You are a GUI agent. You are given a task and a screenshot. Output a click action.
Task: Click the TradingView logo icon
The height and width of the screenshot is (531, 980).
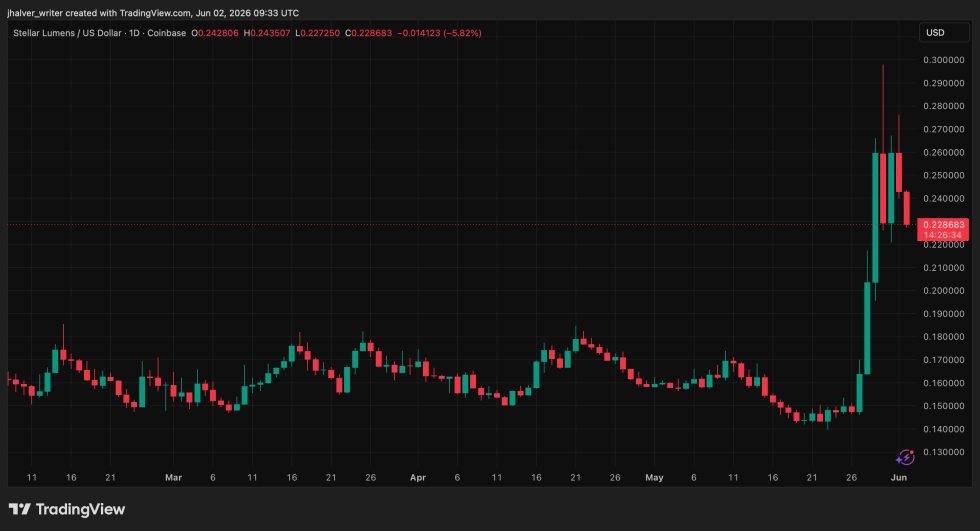[x=19, y=509]
